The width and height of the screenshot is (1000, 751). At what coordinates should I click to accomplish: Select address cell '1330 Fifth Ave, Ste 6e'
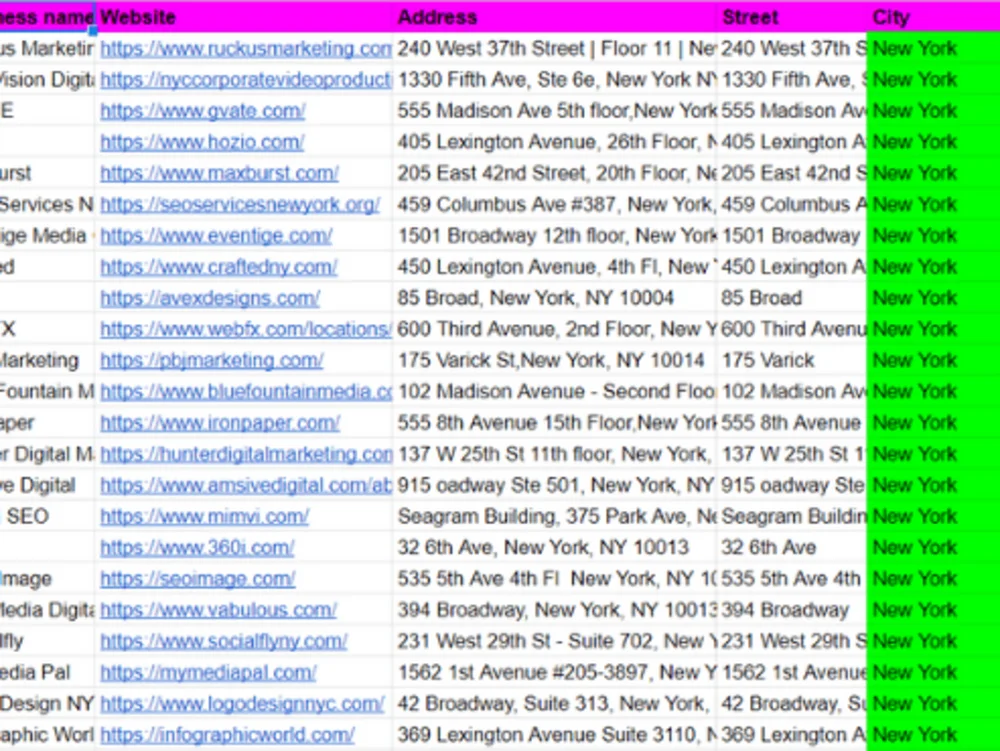[555, 80]
